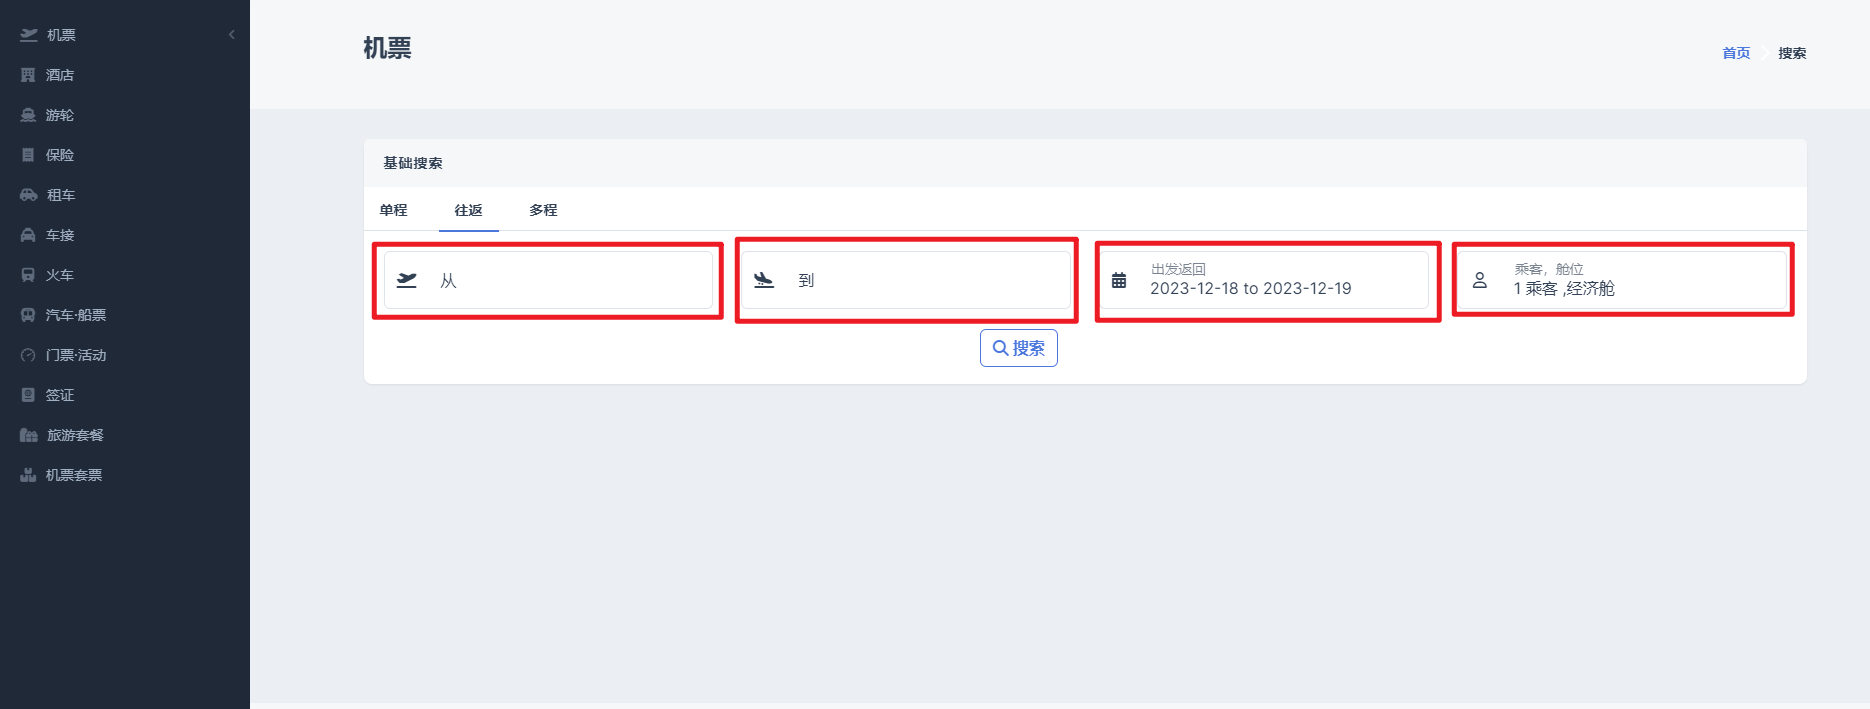Select the 往返 round trip tab
Viewport: 1870px width, 709px height.
(469, 210)
